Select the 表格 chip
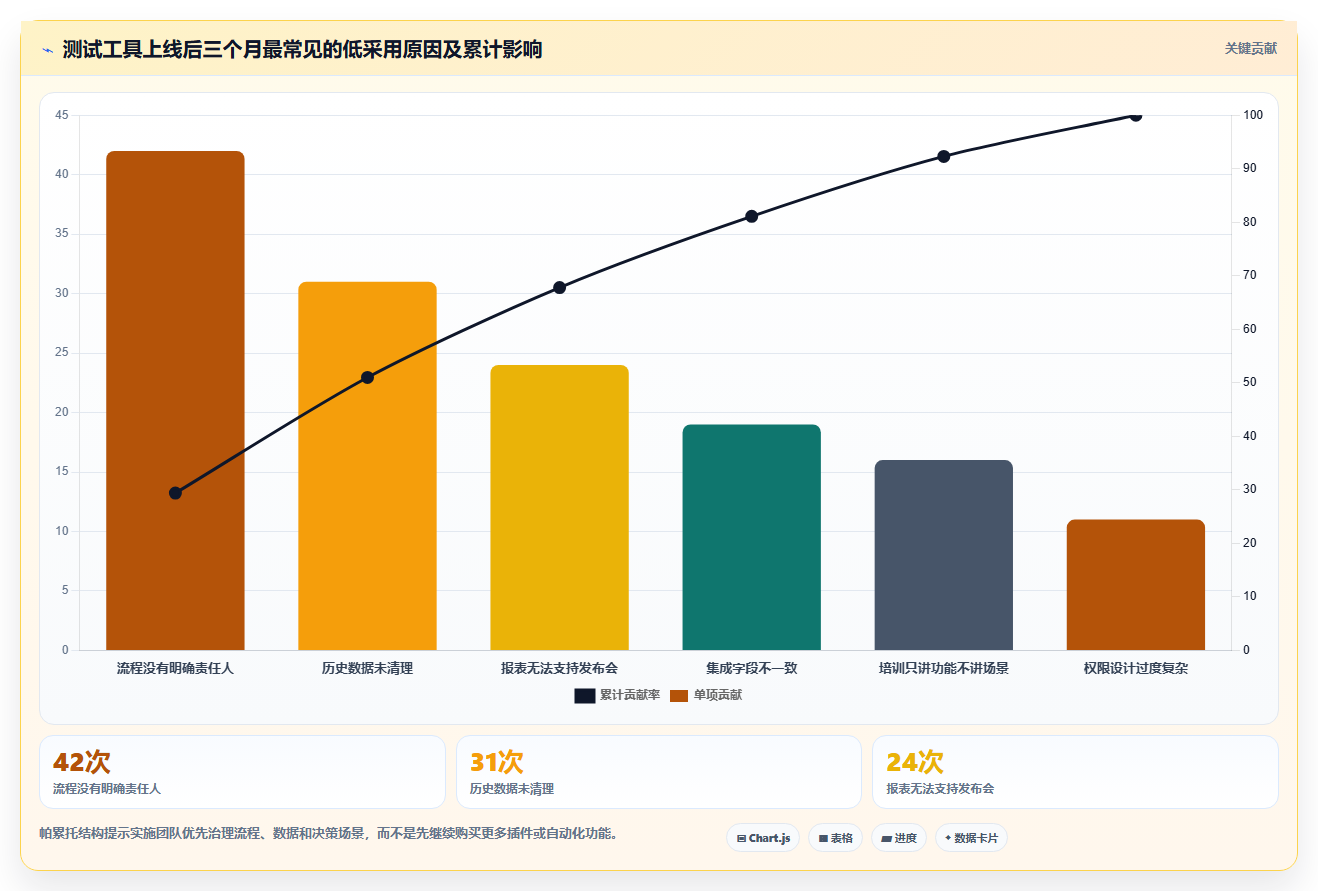This screenshot has width=1318, height=891. 835,838
